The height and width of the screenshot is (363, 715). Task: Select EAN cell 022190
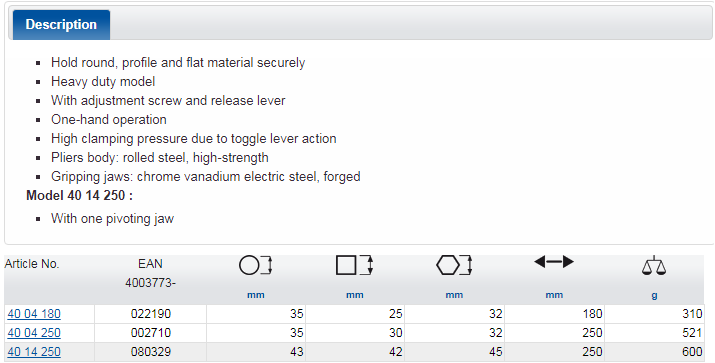point(150,314)
